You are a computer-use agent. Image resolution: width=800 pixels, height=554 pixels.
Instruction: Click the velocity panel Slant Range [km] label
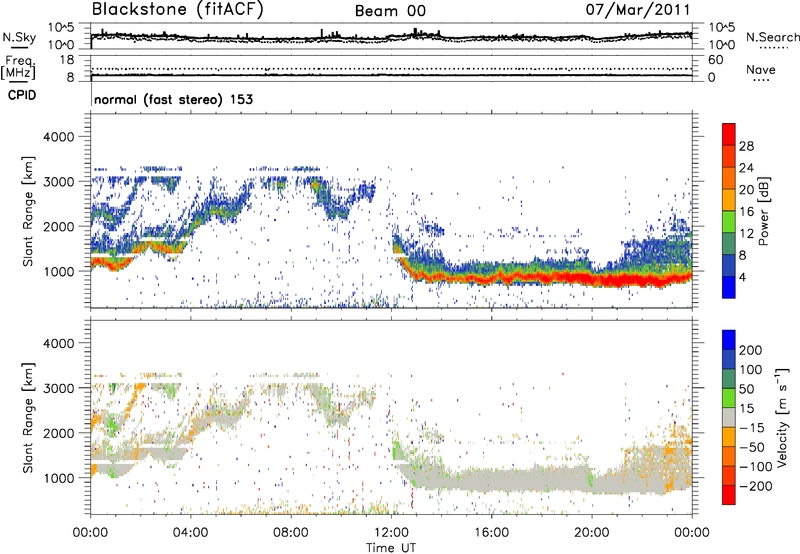[x=28, y=418]
